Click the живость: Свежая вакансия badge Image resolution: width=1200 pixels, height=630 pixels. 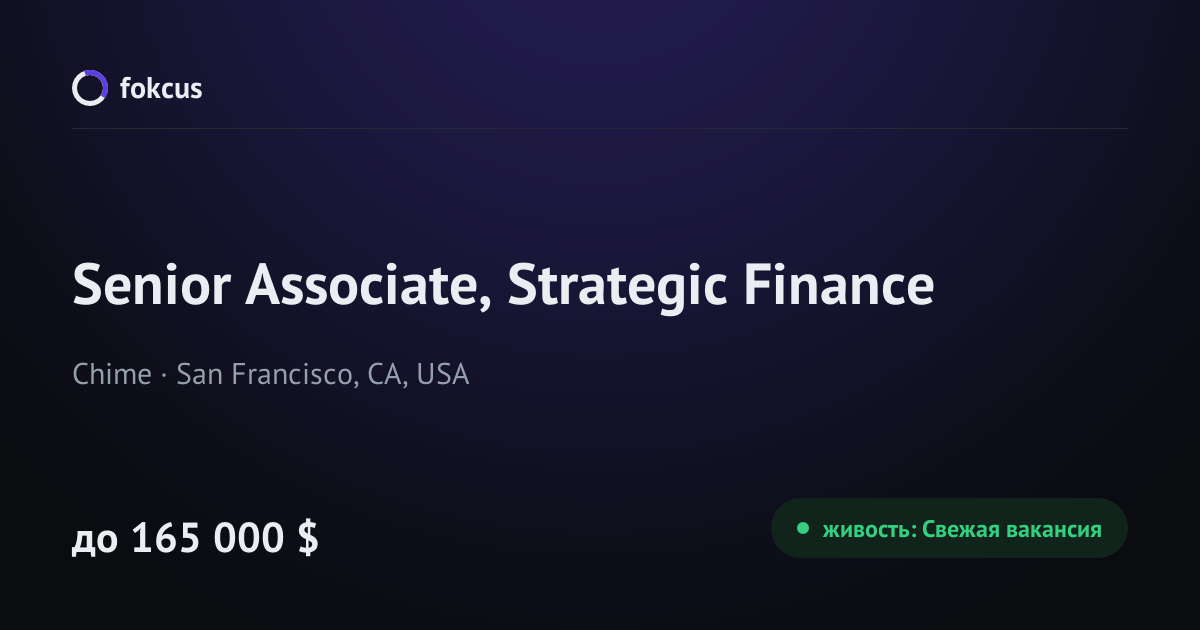click(x=949, y=528)
